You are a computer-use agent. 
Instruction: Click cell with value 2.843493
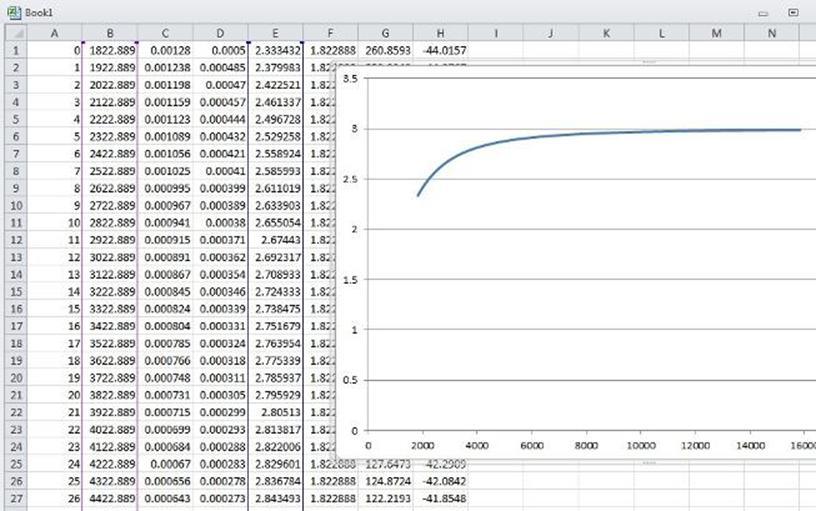point(275,497)
